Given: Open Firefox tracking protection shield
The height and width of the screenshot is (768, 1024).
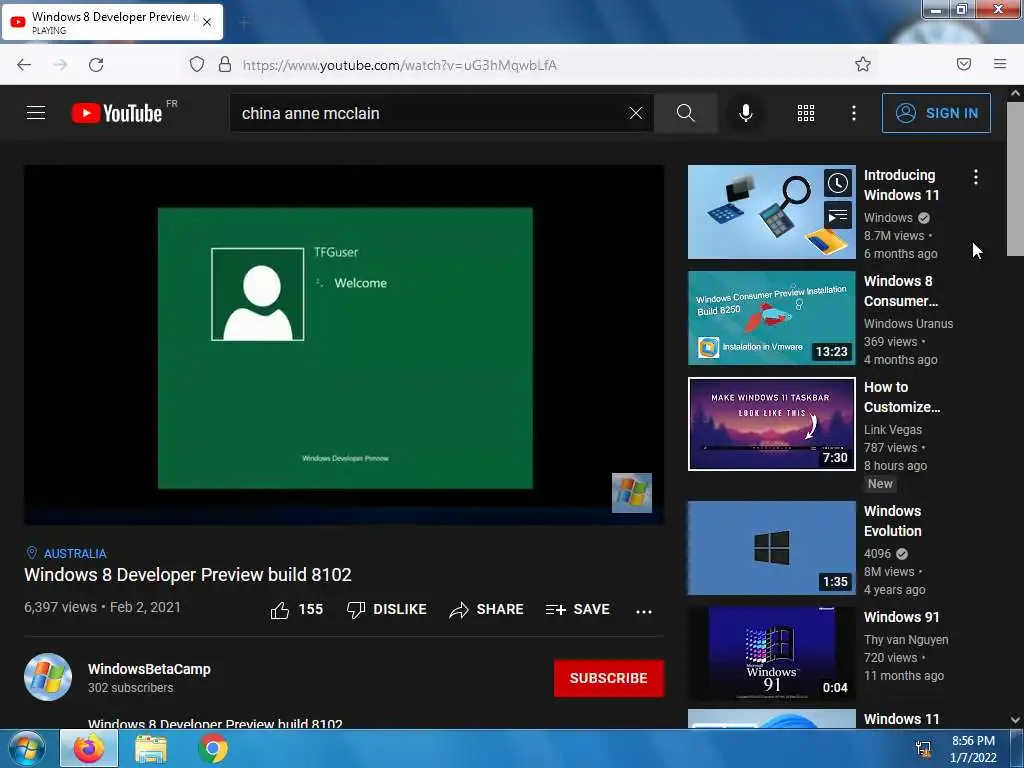Looking at the screenshot, I should [197, 64].
